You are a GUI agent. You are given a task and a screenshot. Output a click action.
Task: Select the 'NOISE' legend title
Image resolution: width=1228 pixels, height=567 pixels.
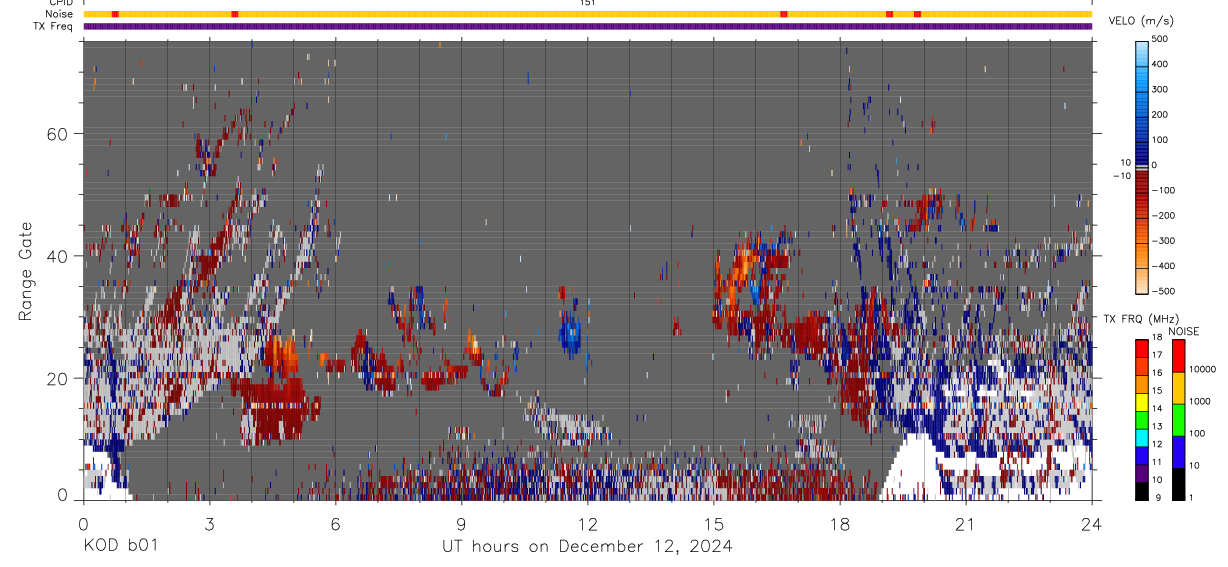pyautogui.click(x=1184, y=331)
